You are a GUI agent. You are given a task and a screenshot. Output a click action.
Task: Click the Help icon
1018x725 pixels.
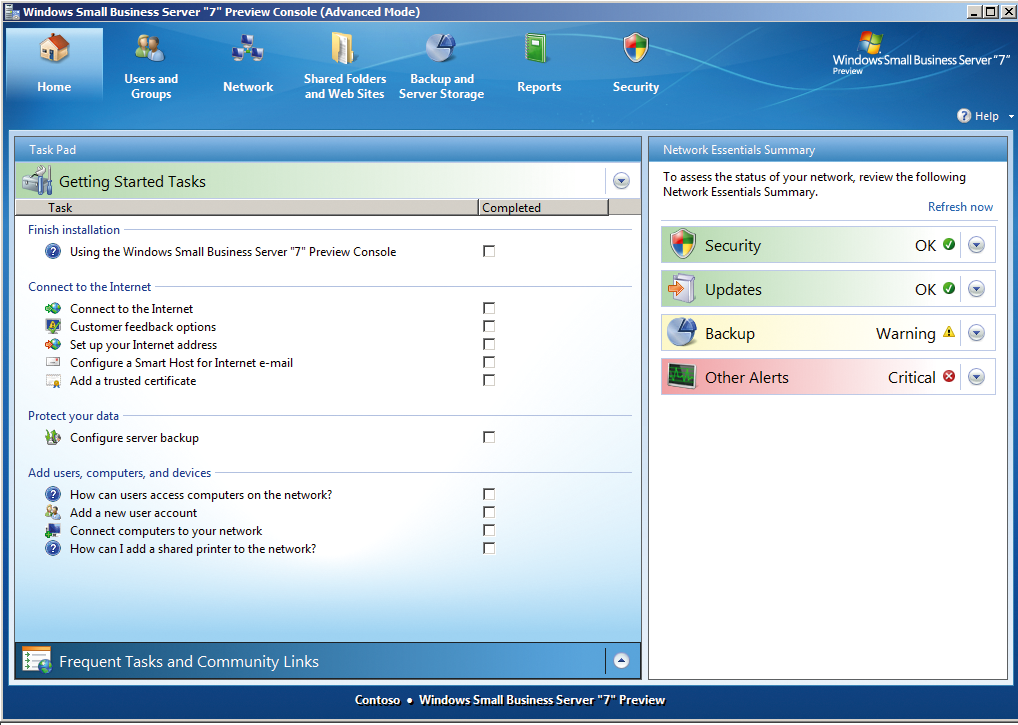962,116
